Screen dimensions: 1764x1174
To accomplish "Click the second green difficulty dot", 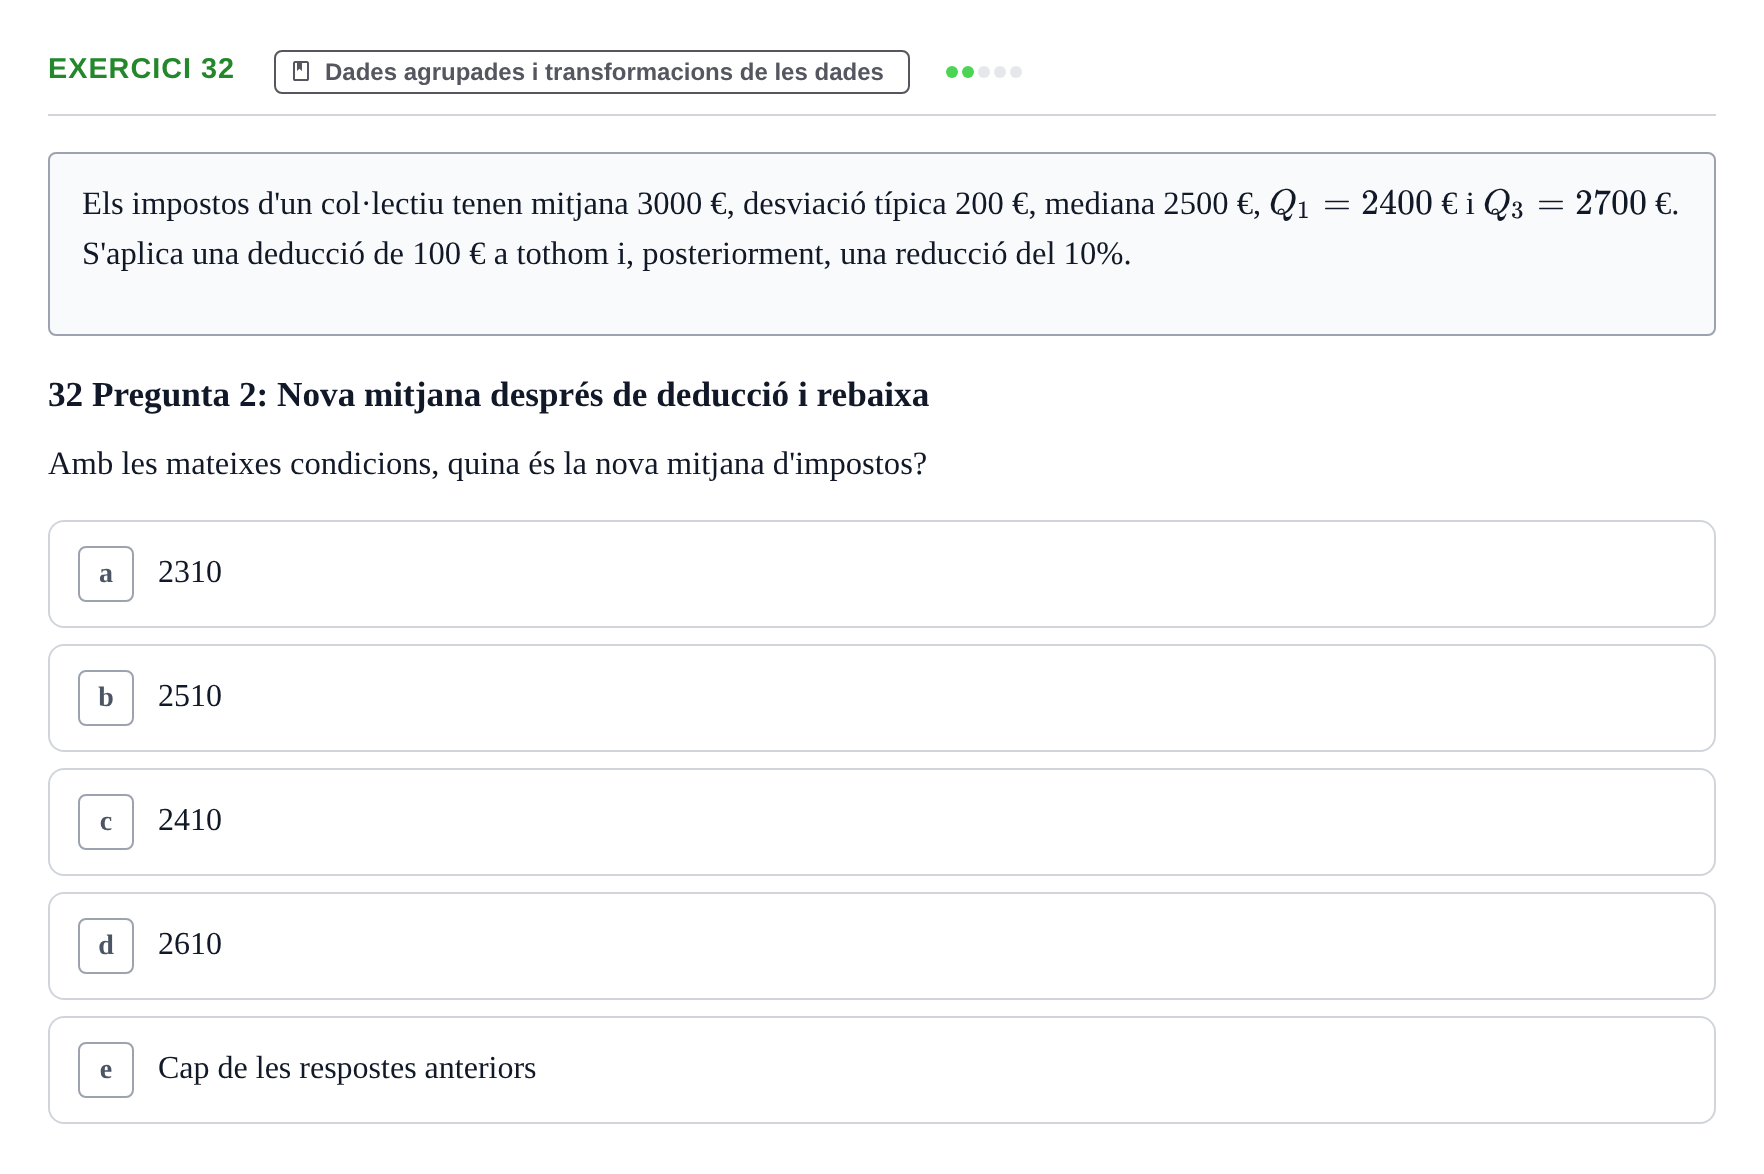I will [x=968, y=72].
